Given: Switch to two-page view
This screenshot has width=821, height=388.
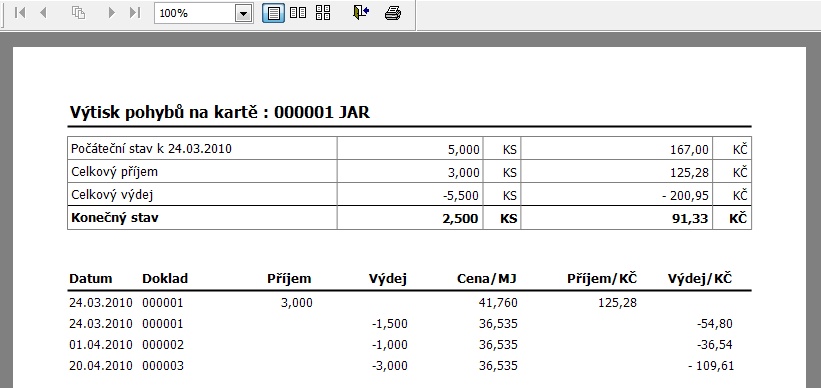Looking at the screenshot, I should tap(298, 13).
